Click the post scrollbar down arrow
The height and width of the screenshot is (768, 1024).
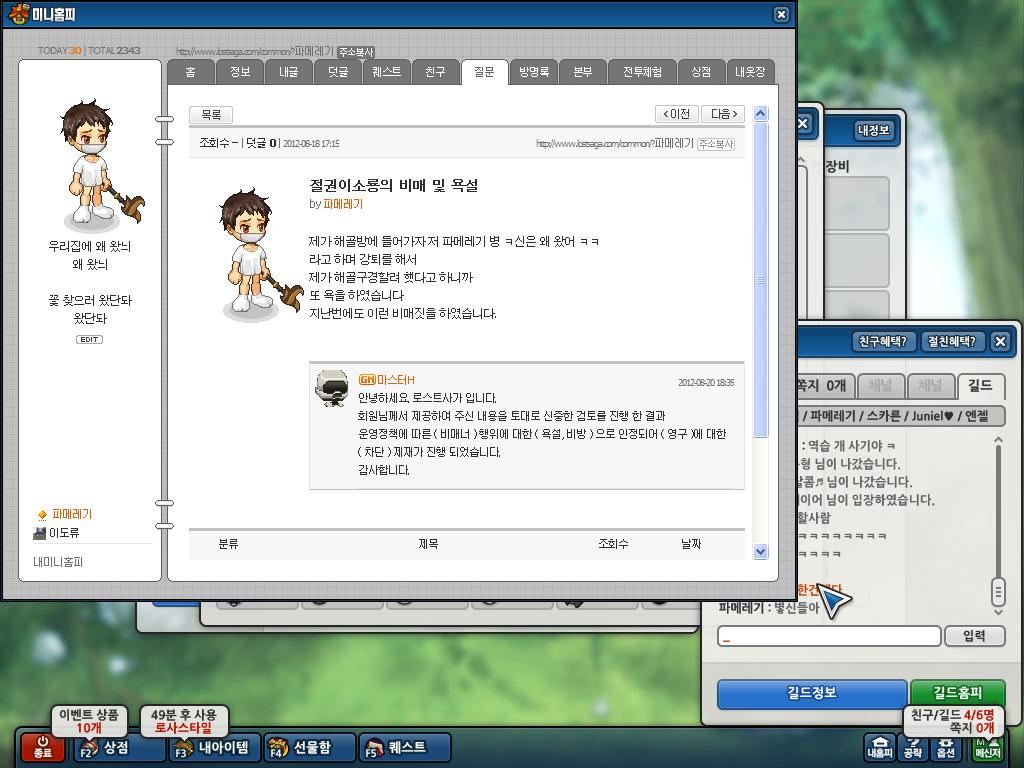pos(760,552)
